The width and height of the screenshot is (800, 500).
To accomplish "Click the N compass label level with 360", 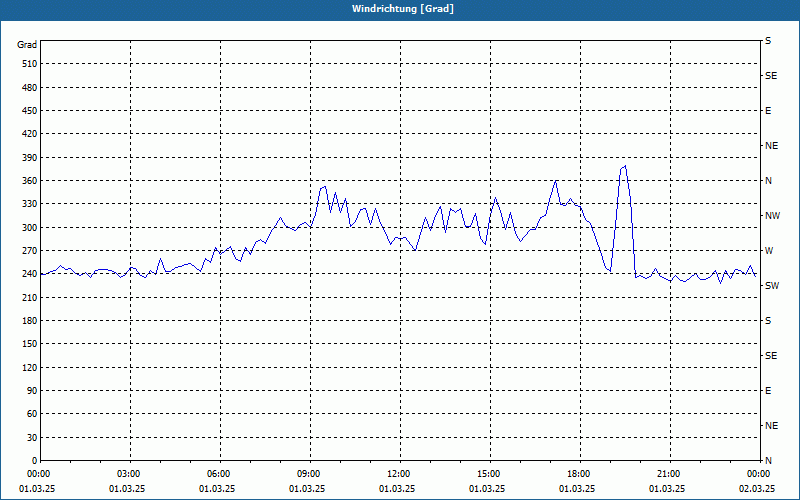I will coord(769,181).
